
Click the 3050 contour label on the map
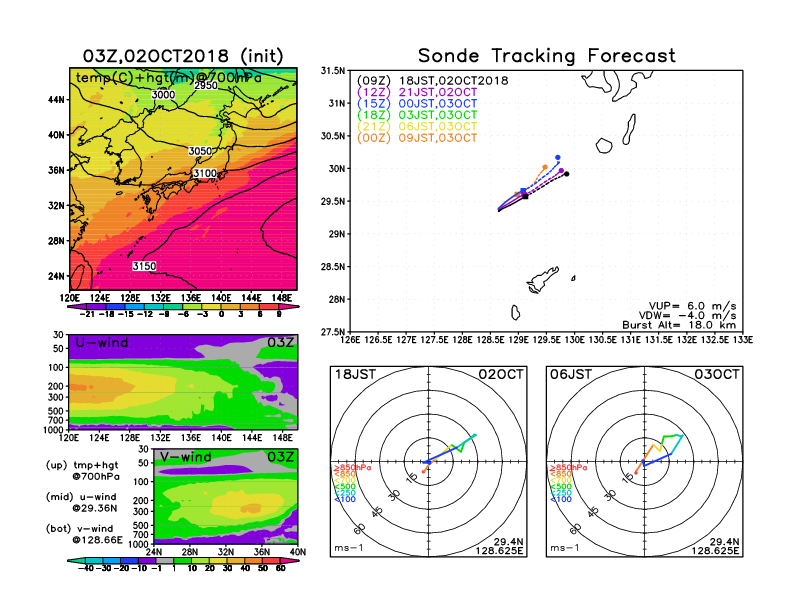[200, 151]
